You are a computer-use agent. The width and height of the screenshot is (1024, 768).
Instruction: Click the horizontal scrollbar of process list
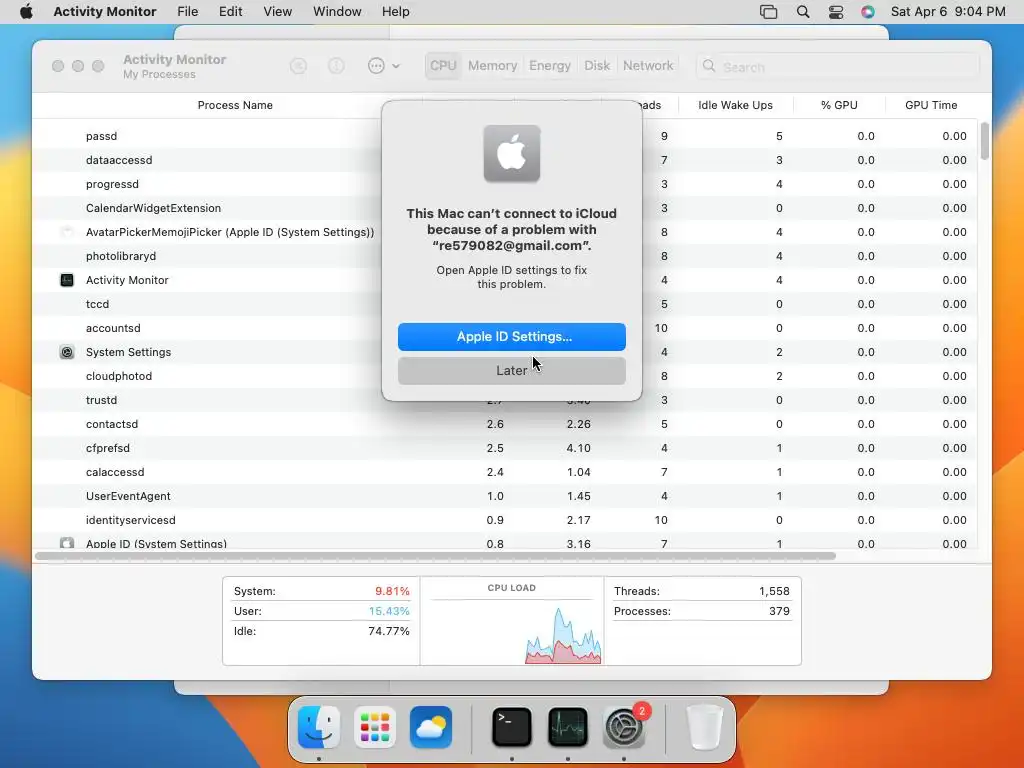click(x=435, y=556)
